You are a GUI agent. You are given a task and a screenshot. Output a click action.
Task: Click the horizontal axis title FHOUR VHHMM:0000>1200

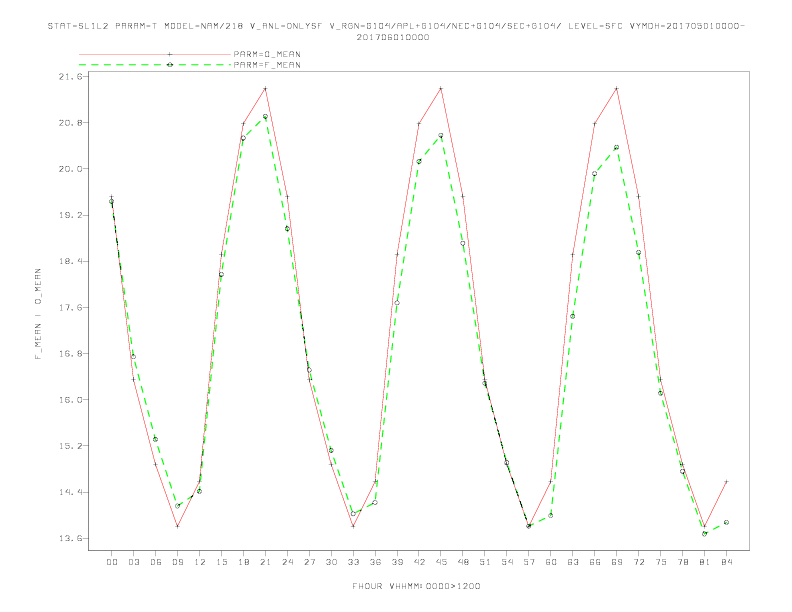(x=416, y=586)
